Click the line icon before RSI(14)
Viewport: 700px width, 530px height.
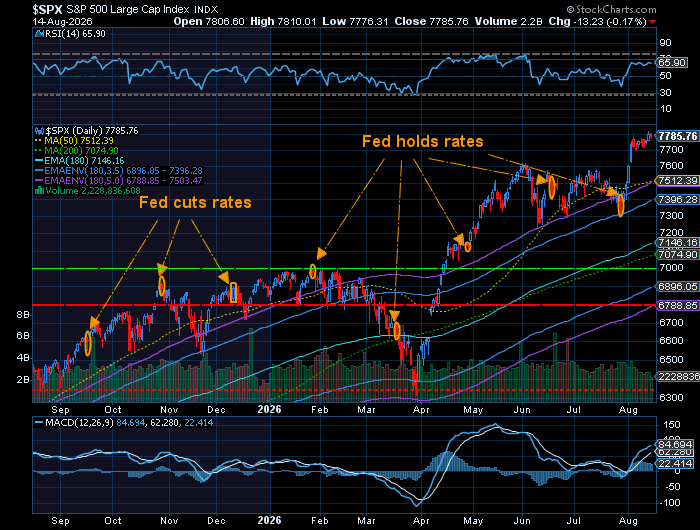(39, 34)
